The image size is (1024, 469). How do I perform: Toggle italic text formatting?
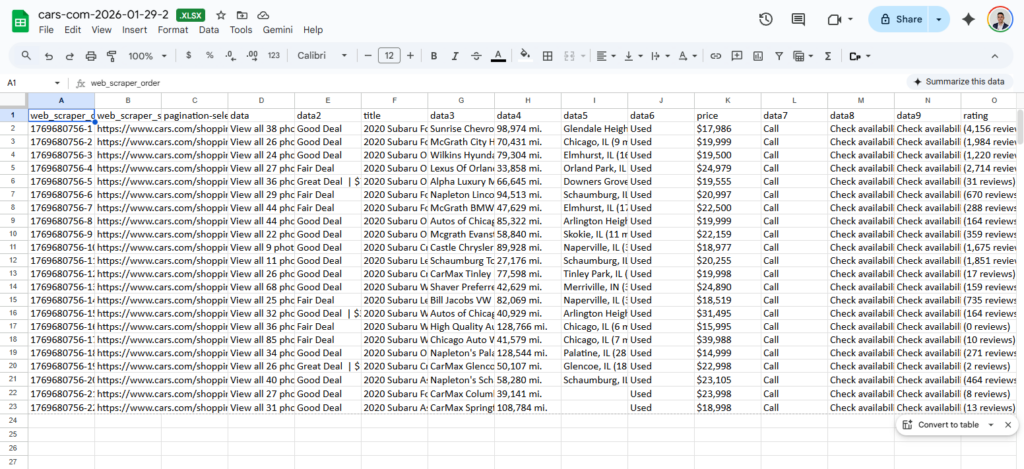pos(455,56)
